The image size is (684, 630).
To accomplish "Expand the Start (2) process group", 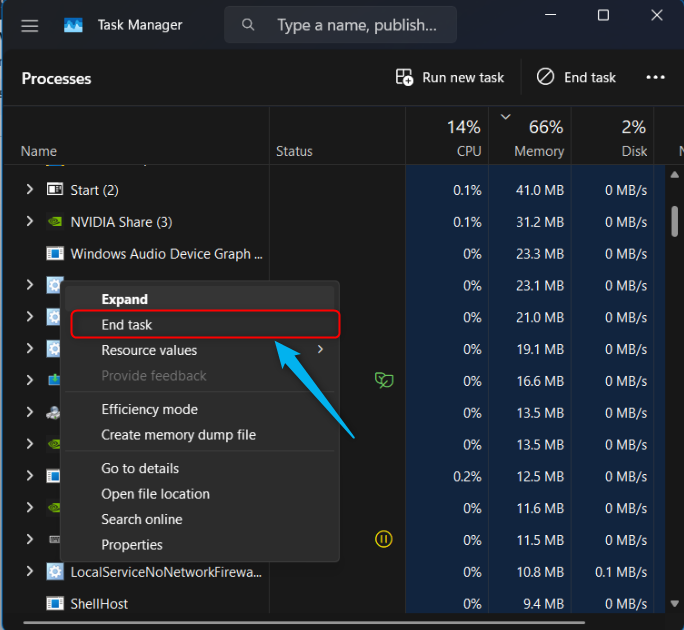I will pos(29,189).
